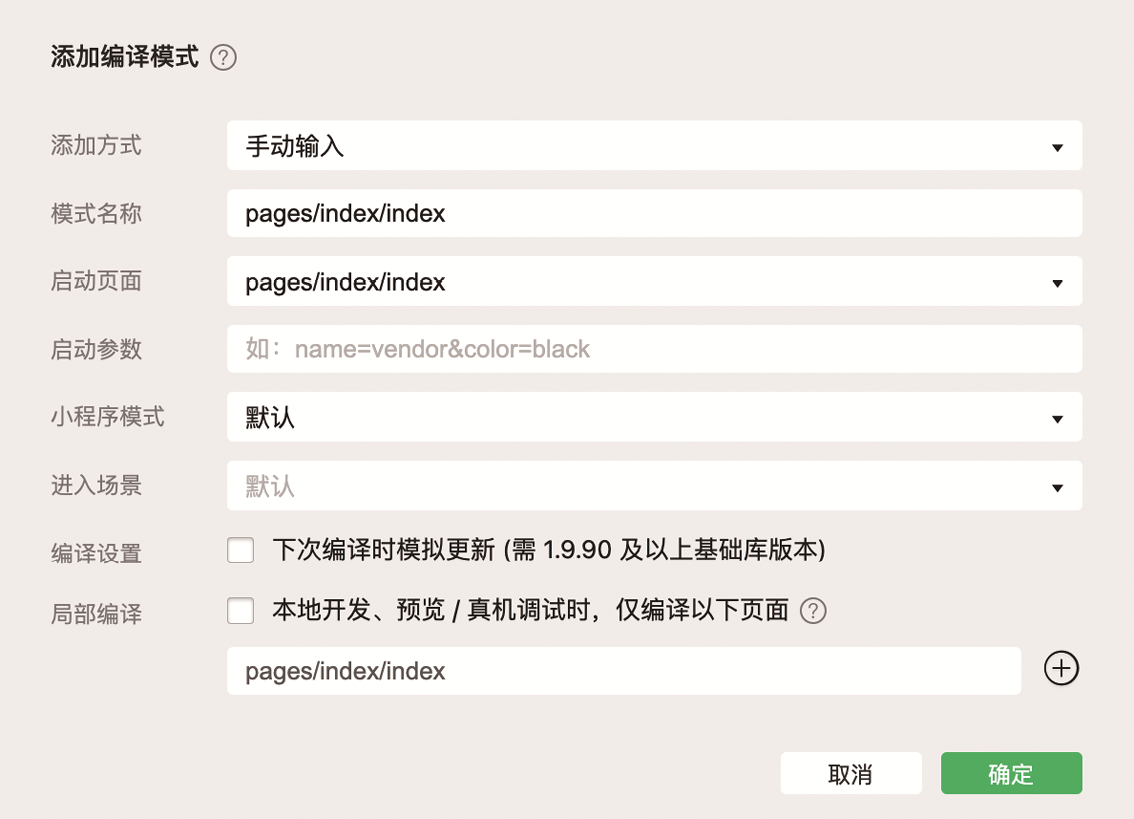This screenshot has height=819, width=1134.
Task: Enable 下次编译时模拟更新 checkbox
Action: click(x=240, y=550)
